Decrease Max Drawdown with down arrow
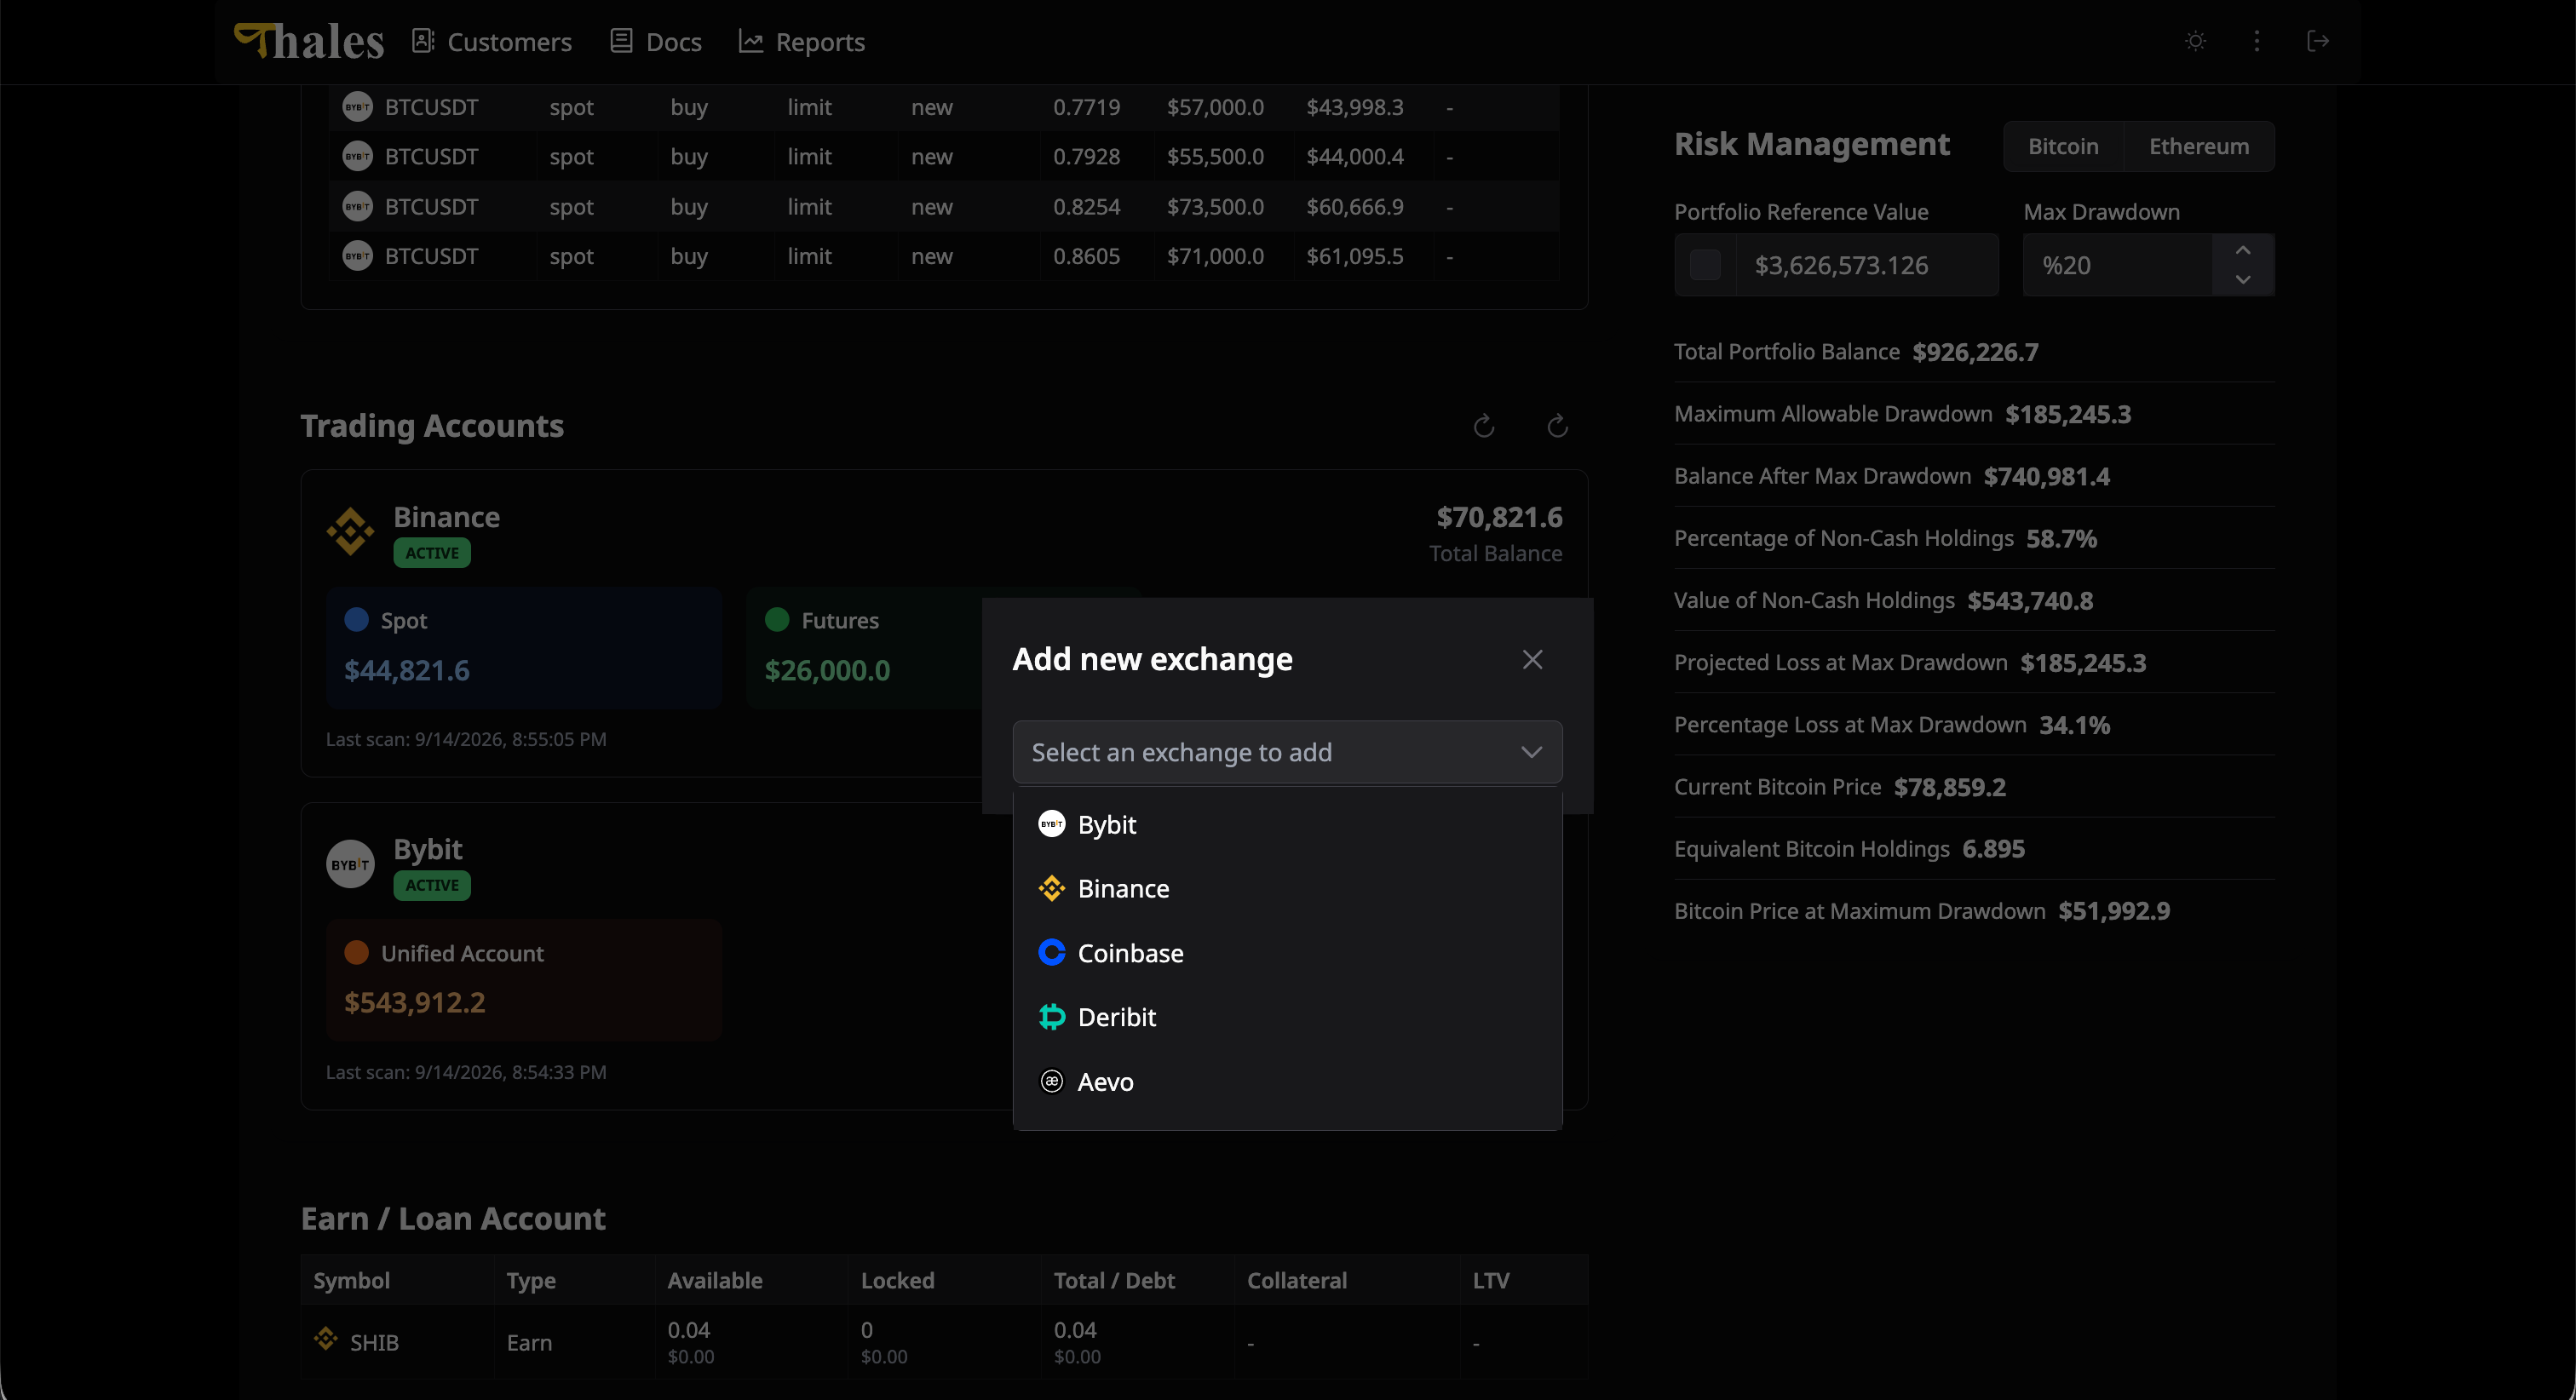The height and width of the screenshot is (1400, 2576). coord(2243,280)
